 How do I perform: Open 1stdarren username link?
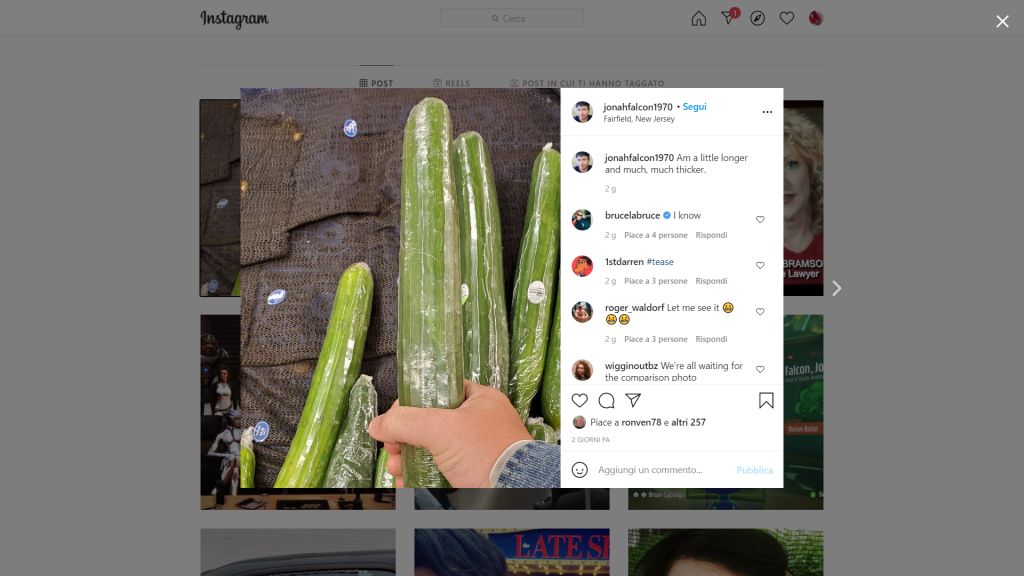pyautogui.click(x=624, y=261)
